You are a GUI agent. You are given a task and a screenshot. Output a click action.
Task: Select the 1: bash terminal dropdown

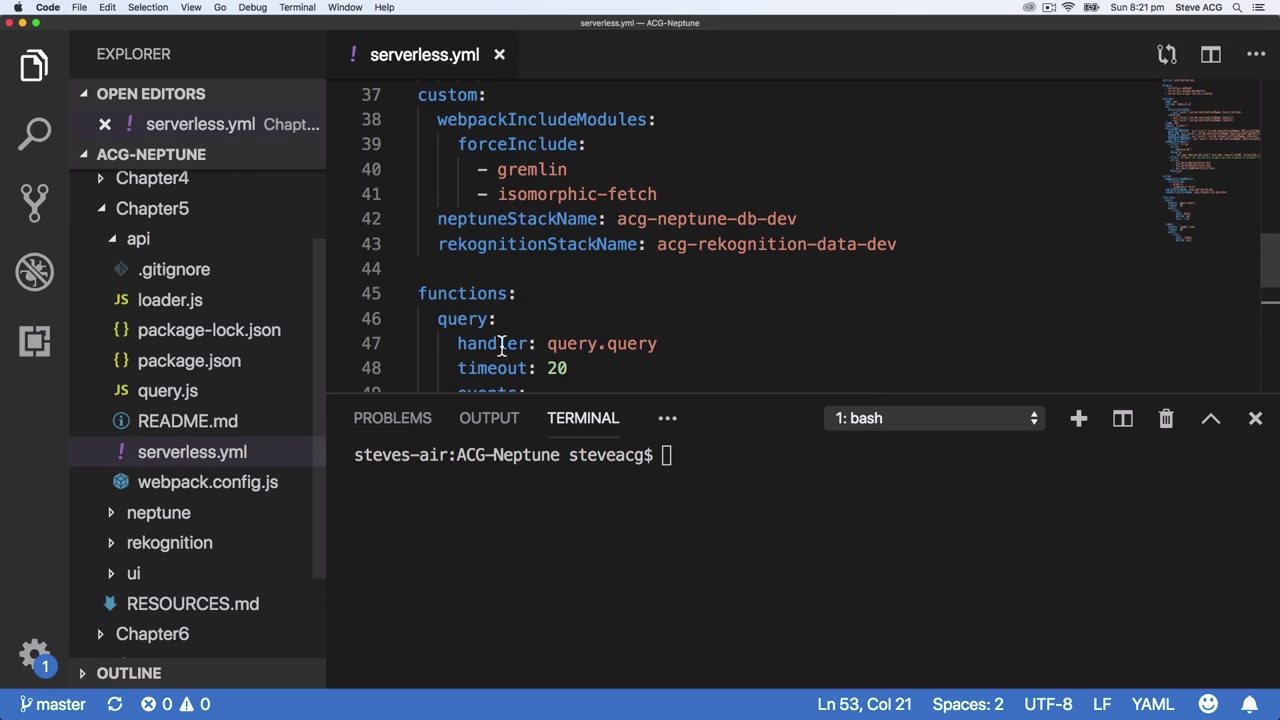(936, 418)
